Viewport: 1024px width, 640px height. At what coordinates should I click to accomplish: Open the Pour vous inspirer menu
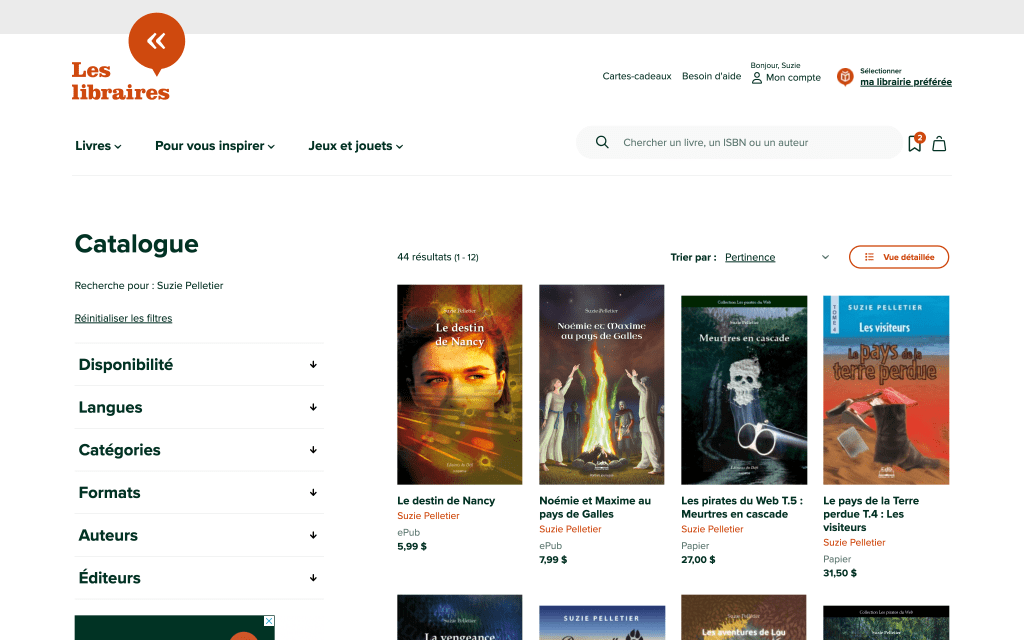tap(214, 146)
